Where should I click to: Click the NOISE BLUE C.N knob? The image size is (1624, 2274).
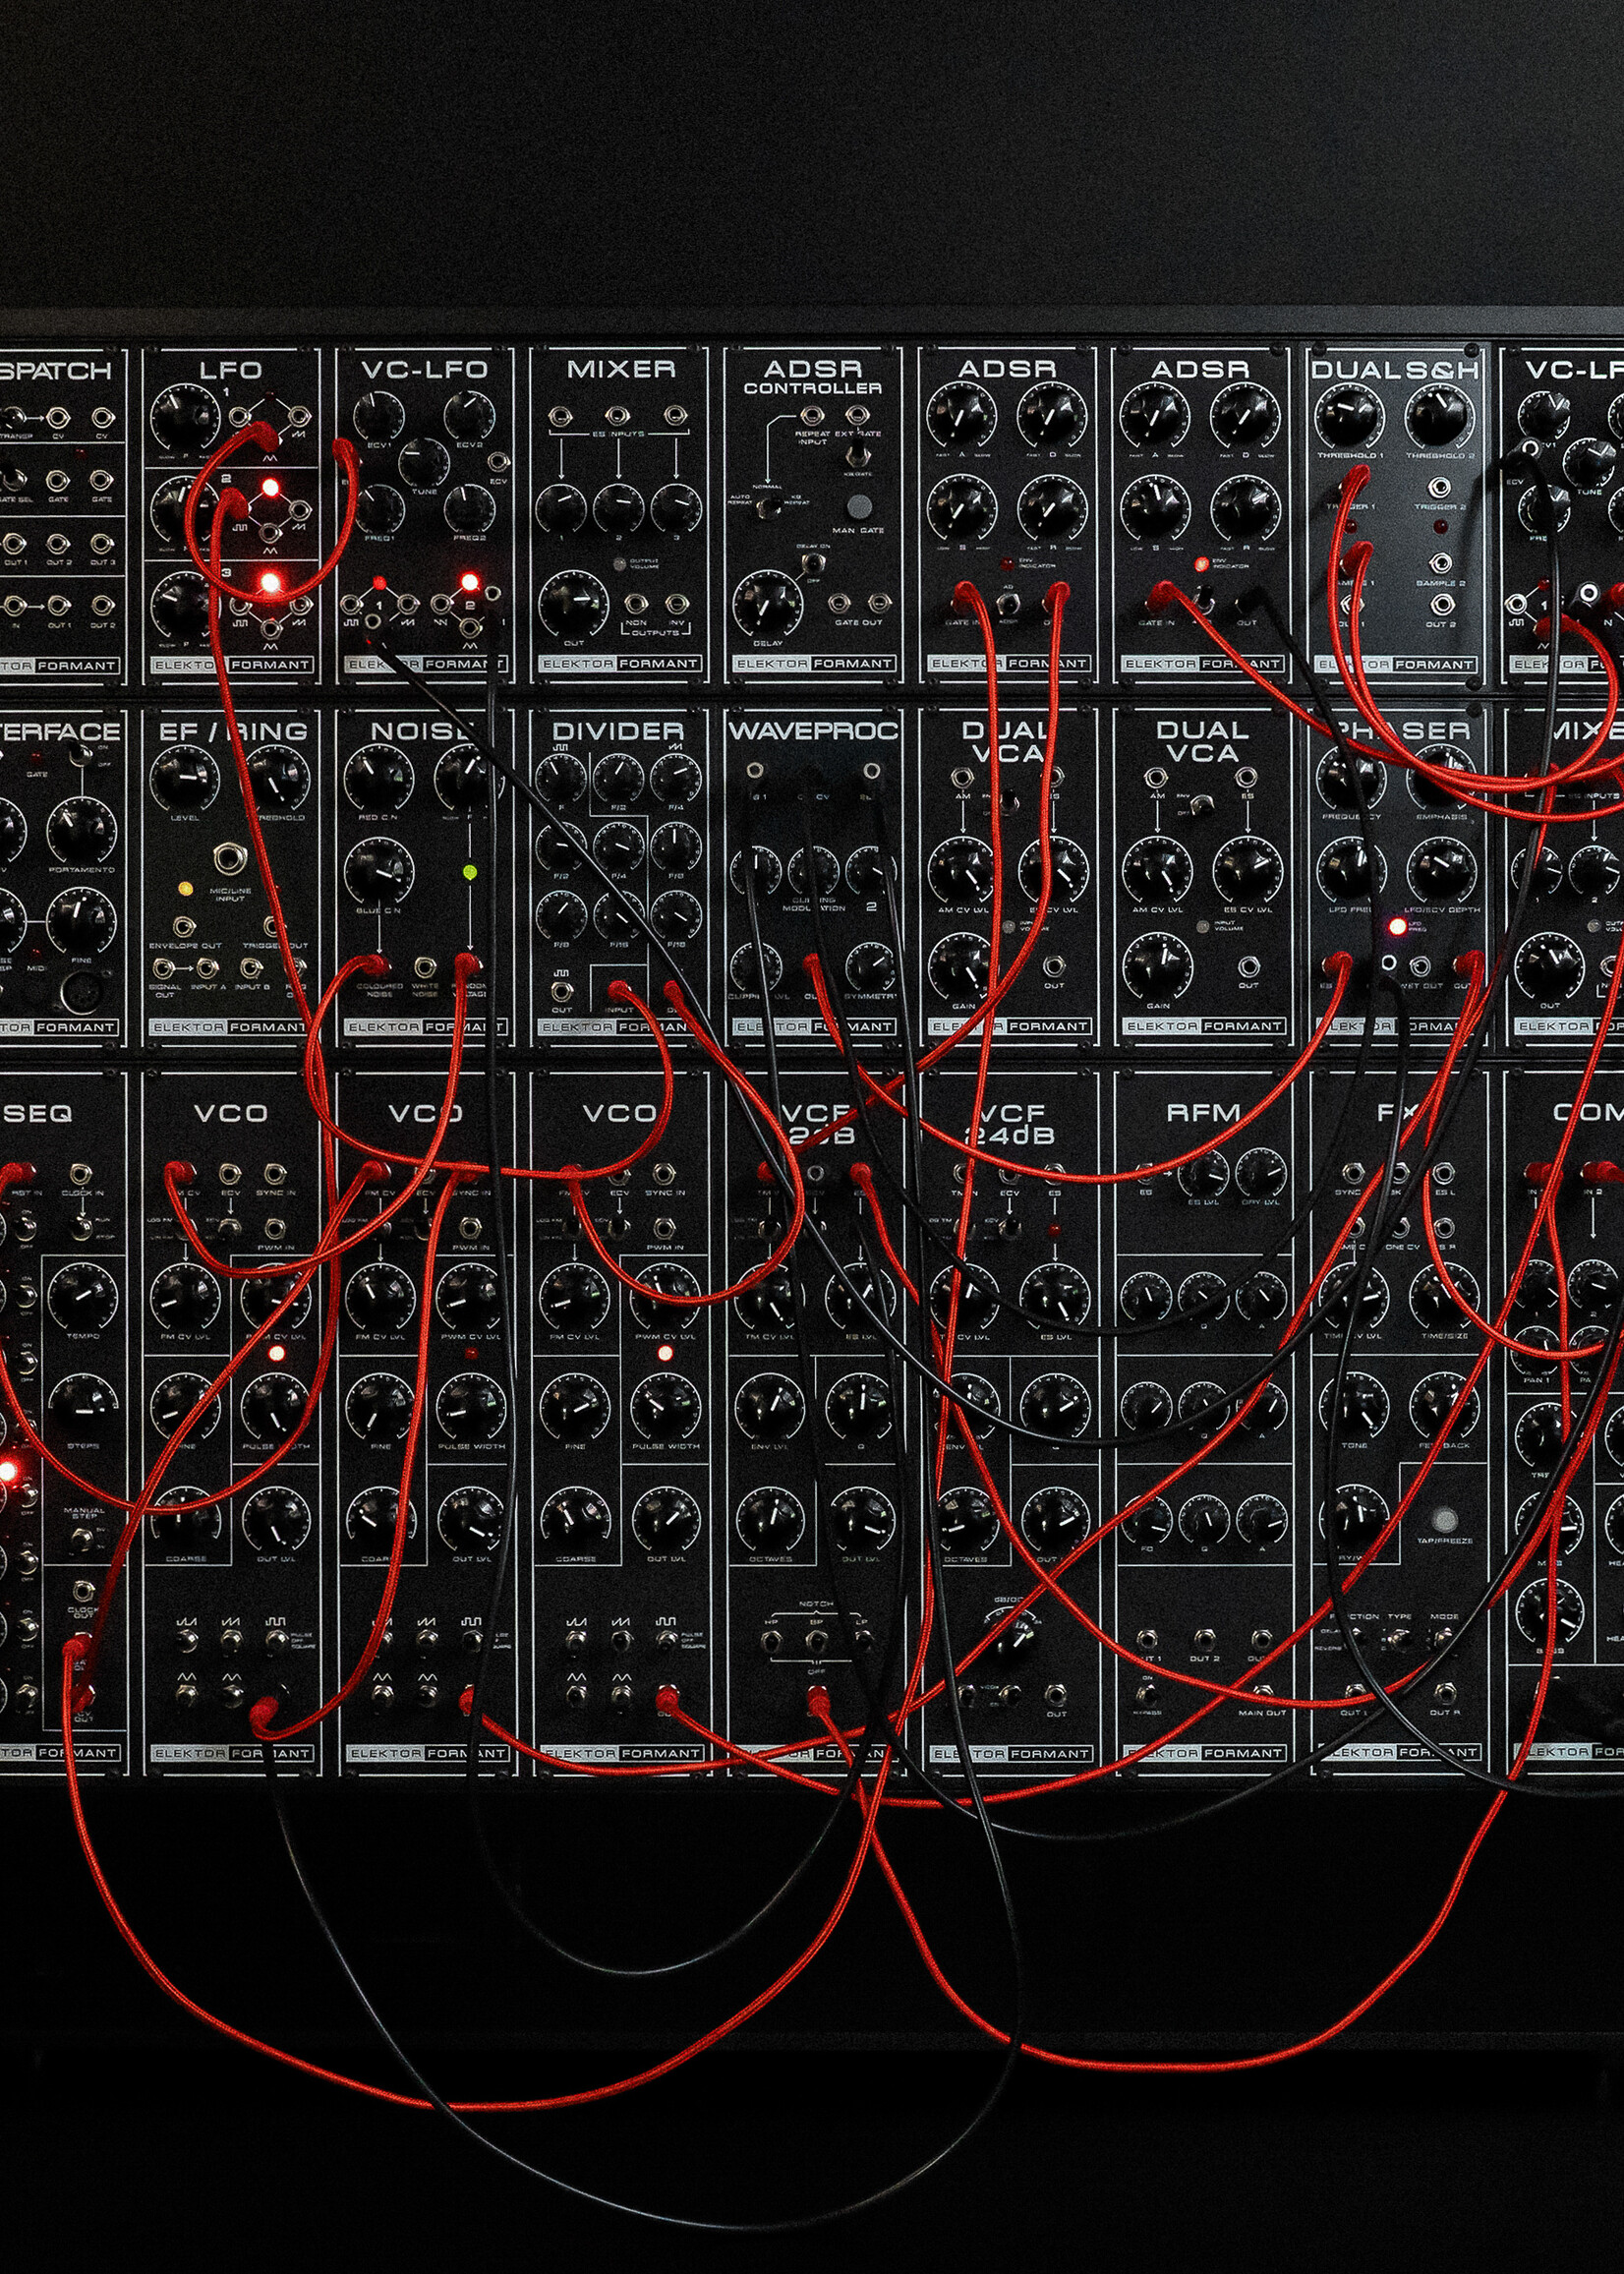tap(378, 869)
